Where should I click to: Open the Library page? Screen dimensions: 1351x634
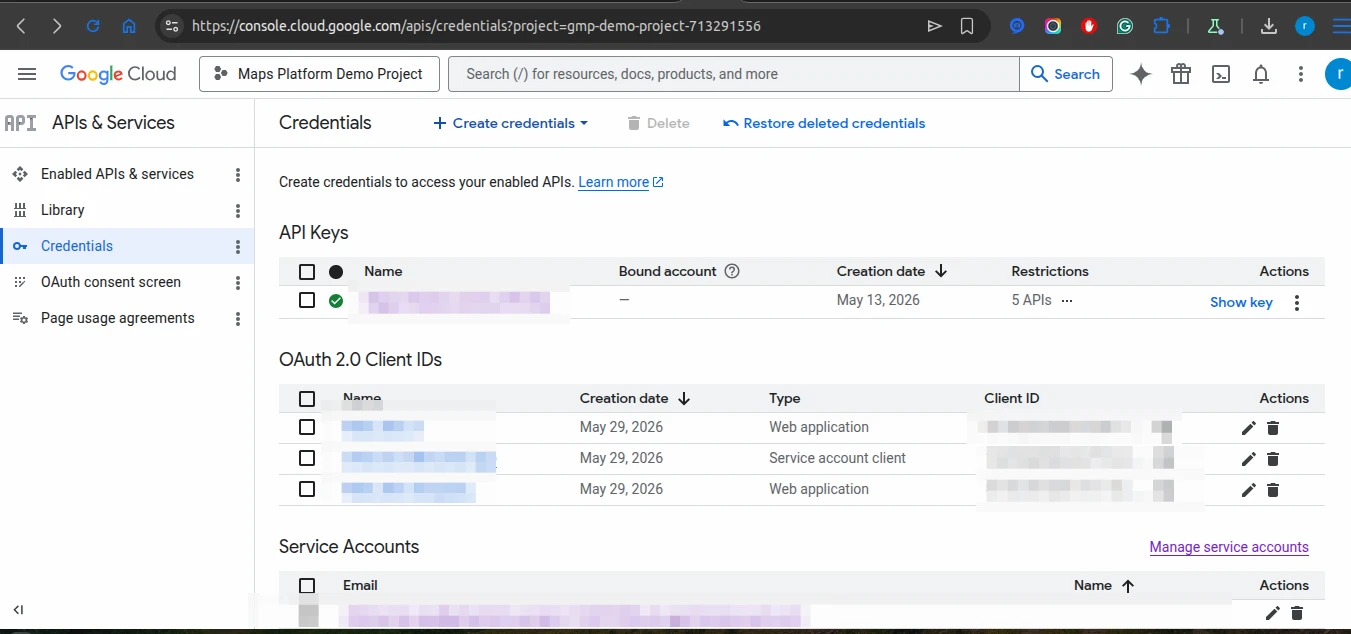pos(62,210)
